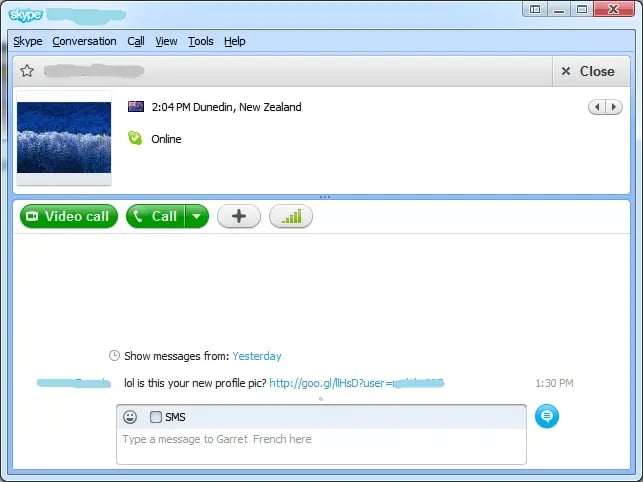Screen dimensions: 643x482
Task: Close the conversation with Close button
Action: tap(588, 71)
